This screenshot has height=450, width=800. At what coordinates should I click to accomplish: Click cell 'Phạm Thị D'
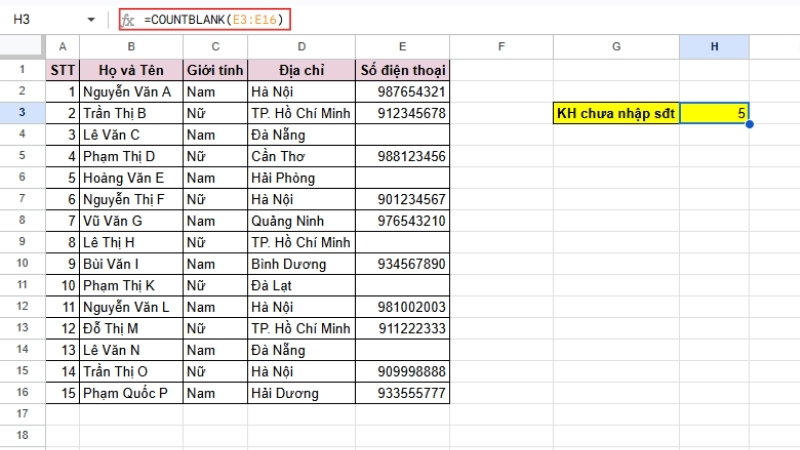tap(131, 156)
